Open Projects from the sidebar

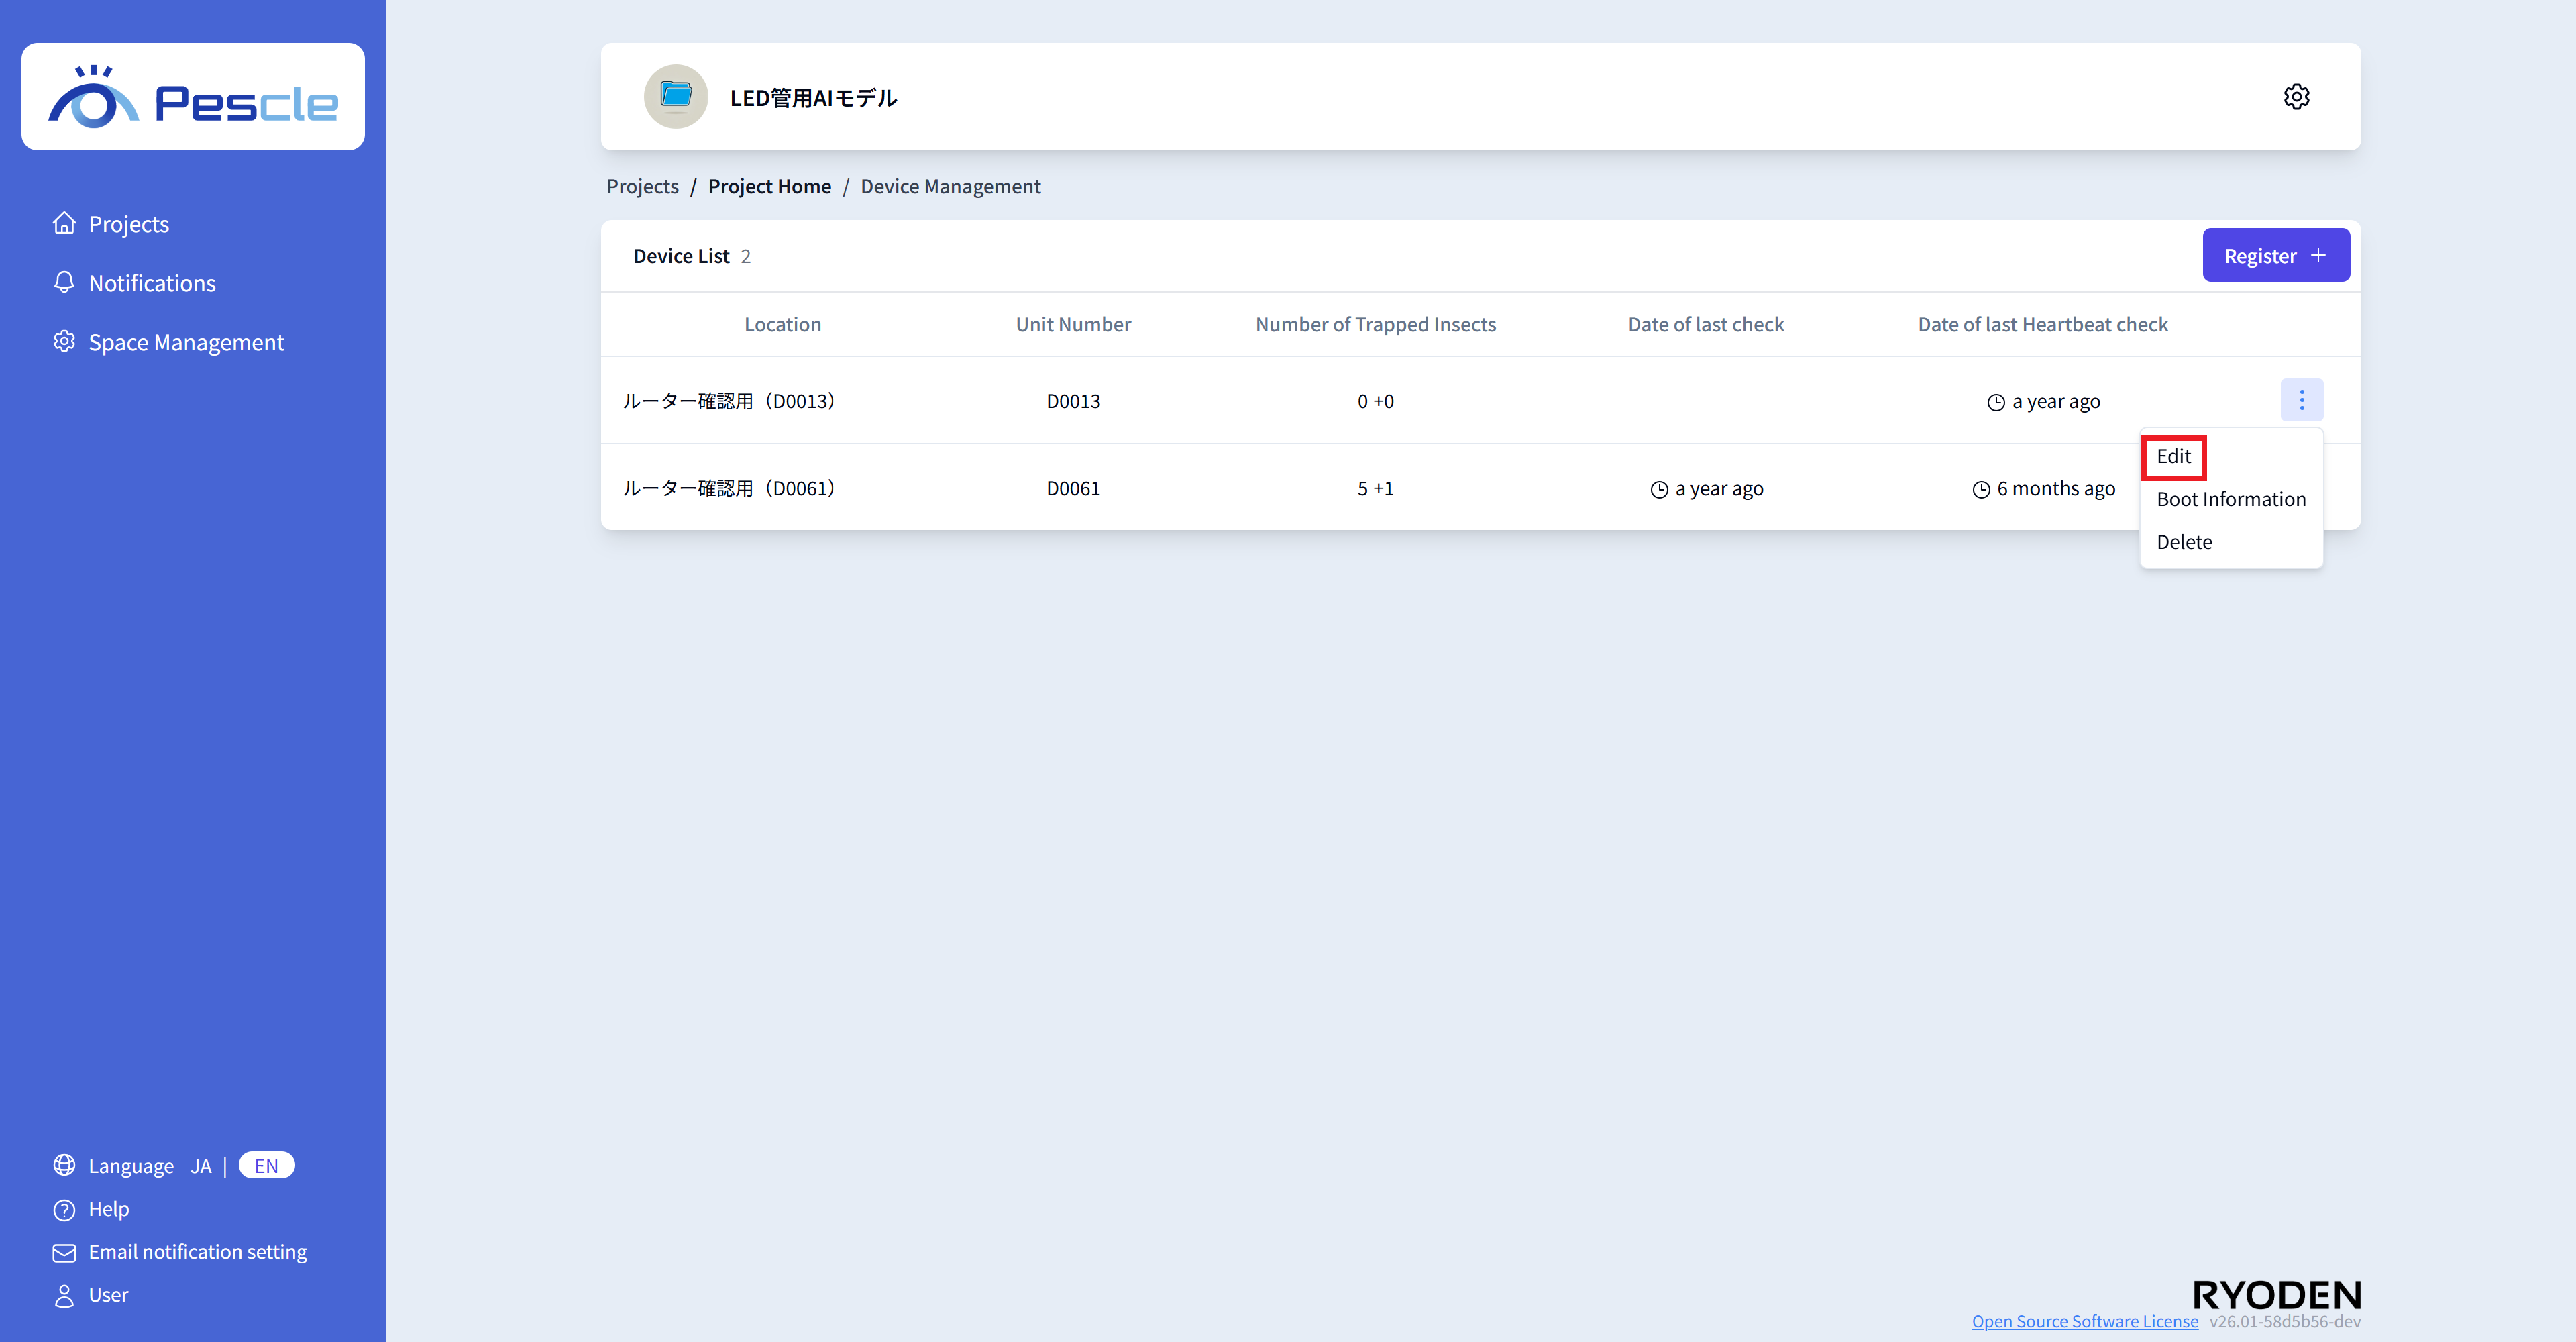click(x=128, y=224)
